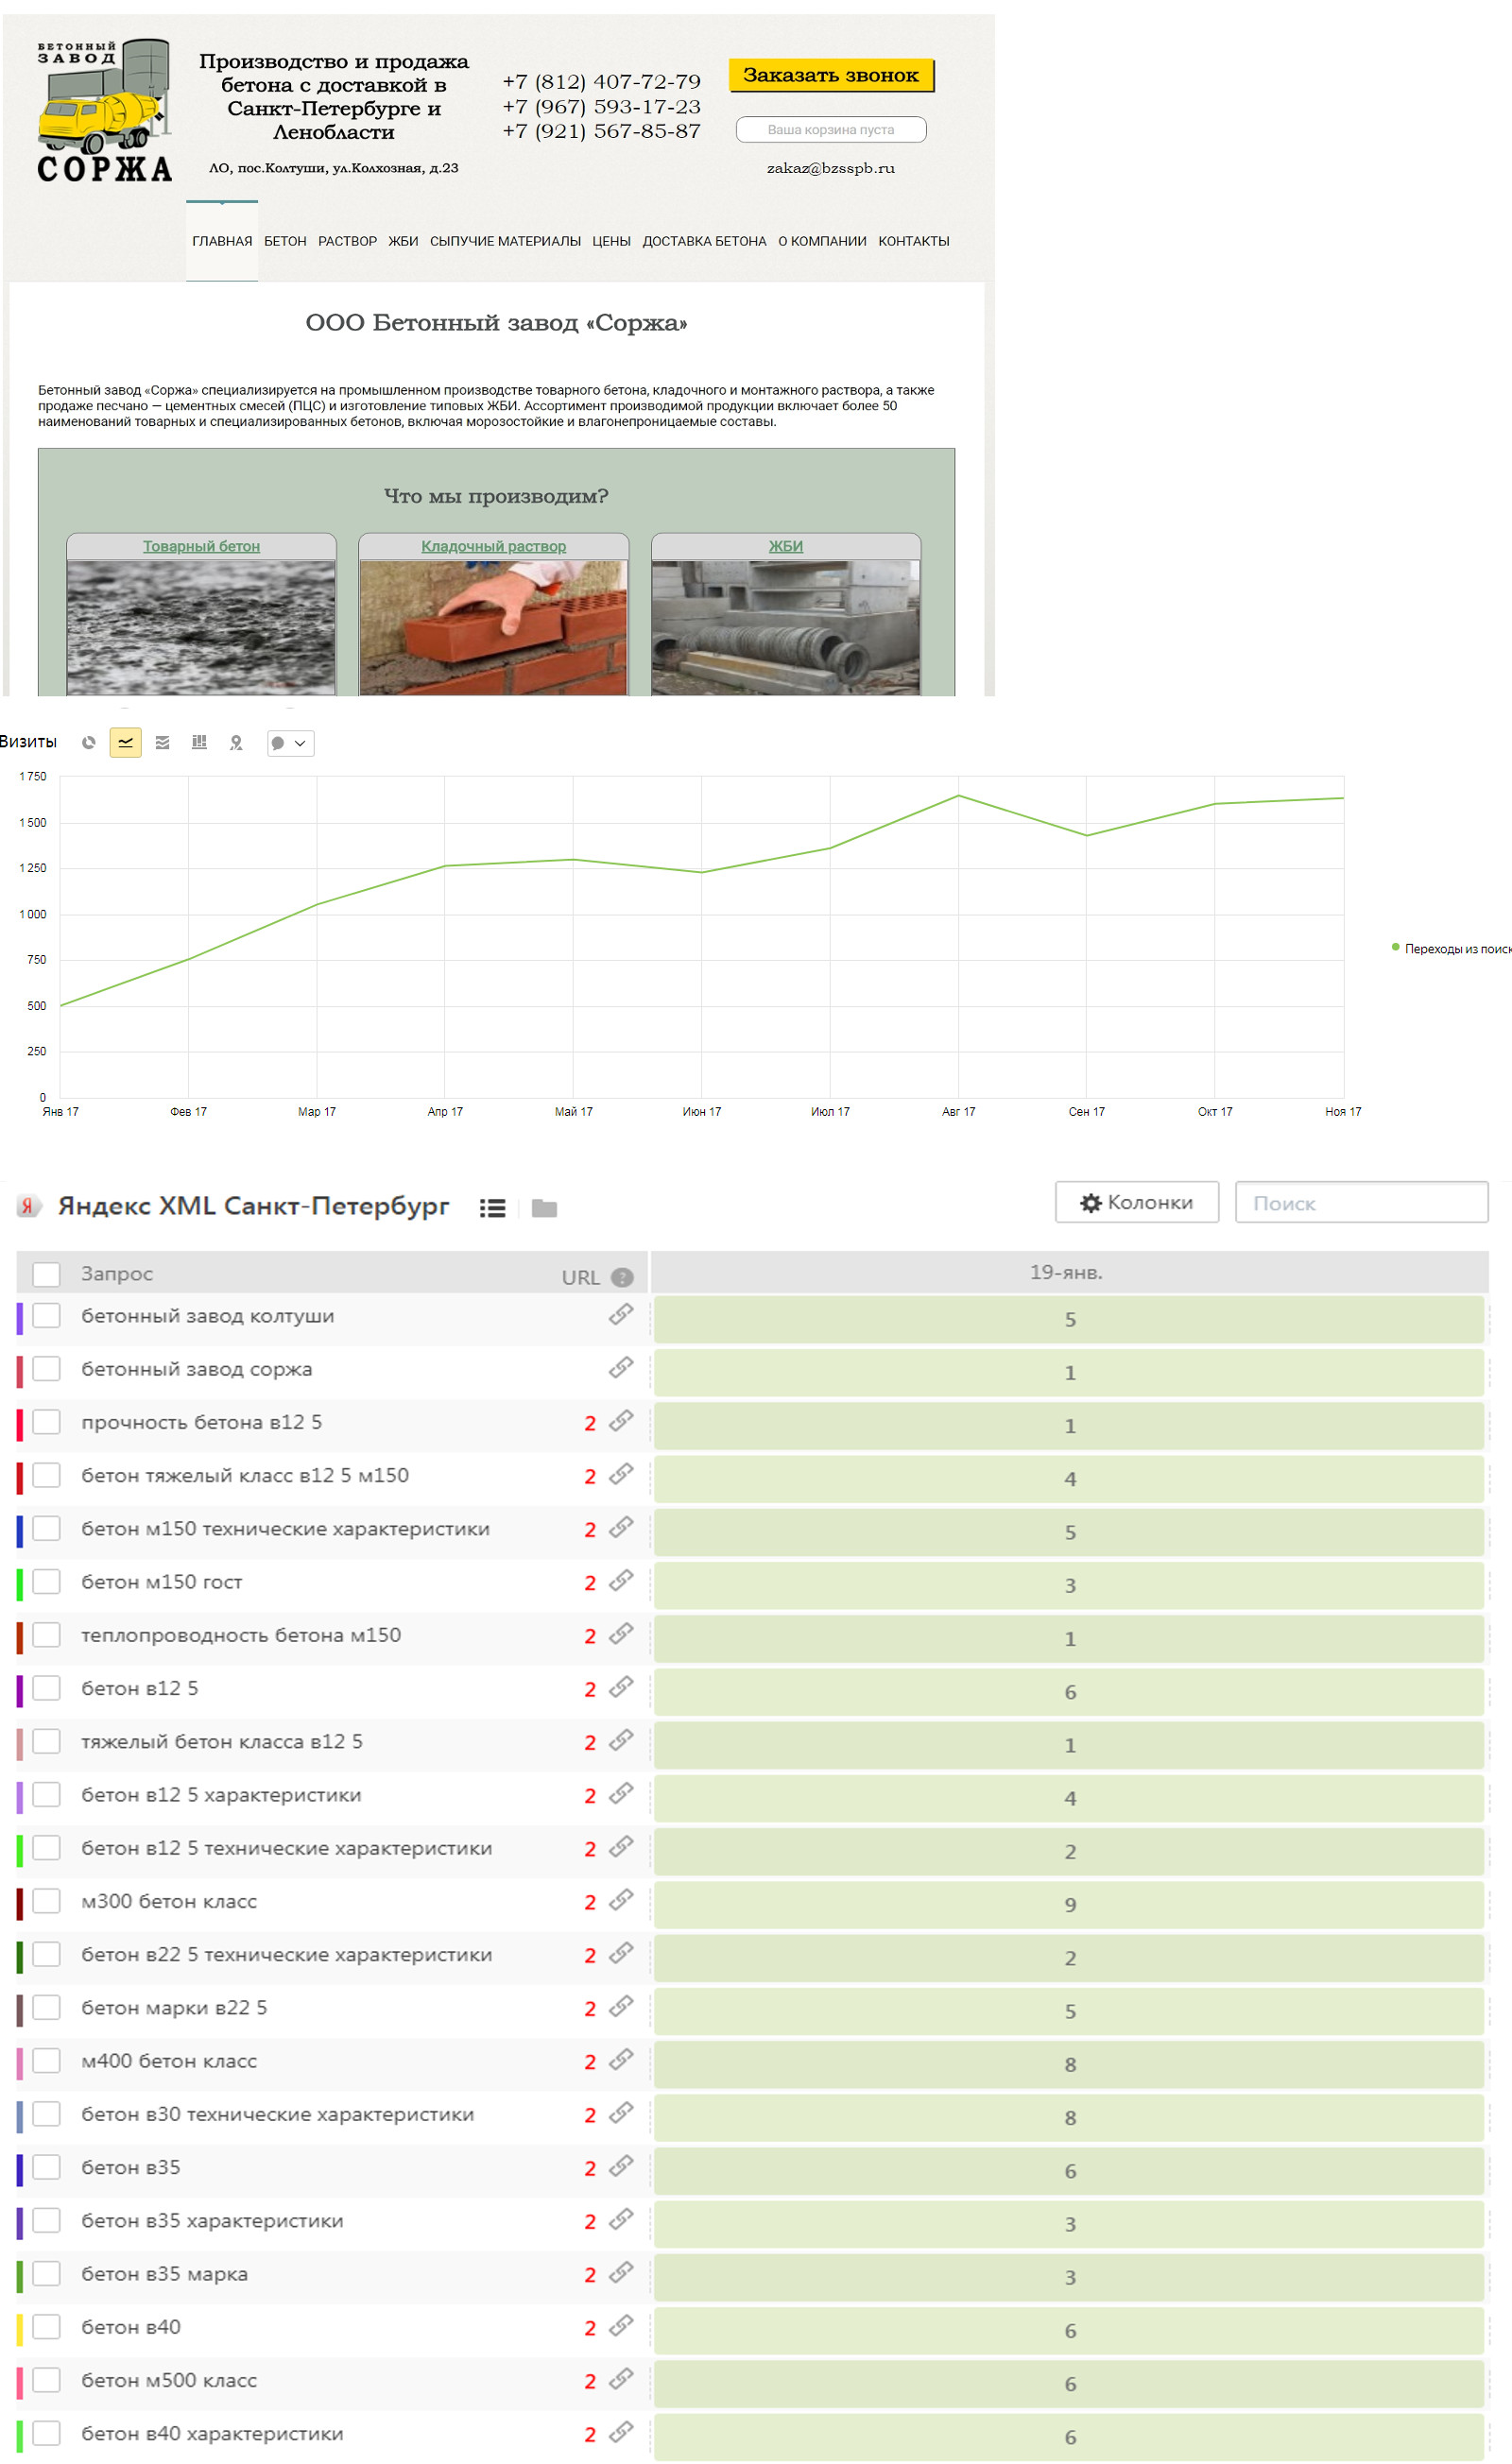This screenshot has height=2464, width=1512.
Task: Open URL link icon for прочность бетона в12 5
Action: coord(621,1421)
